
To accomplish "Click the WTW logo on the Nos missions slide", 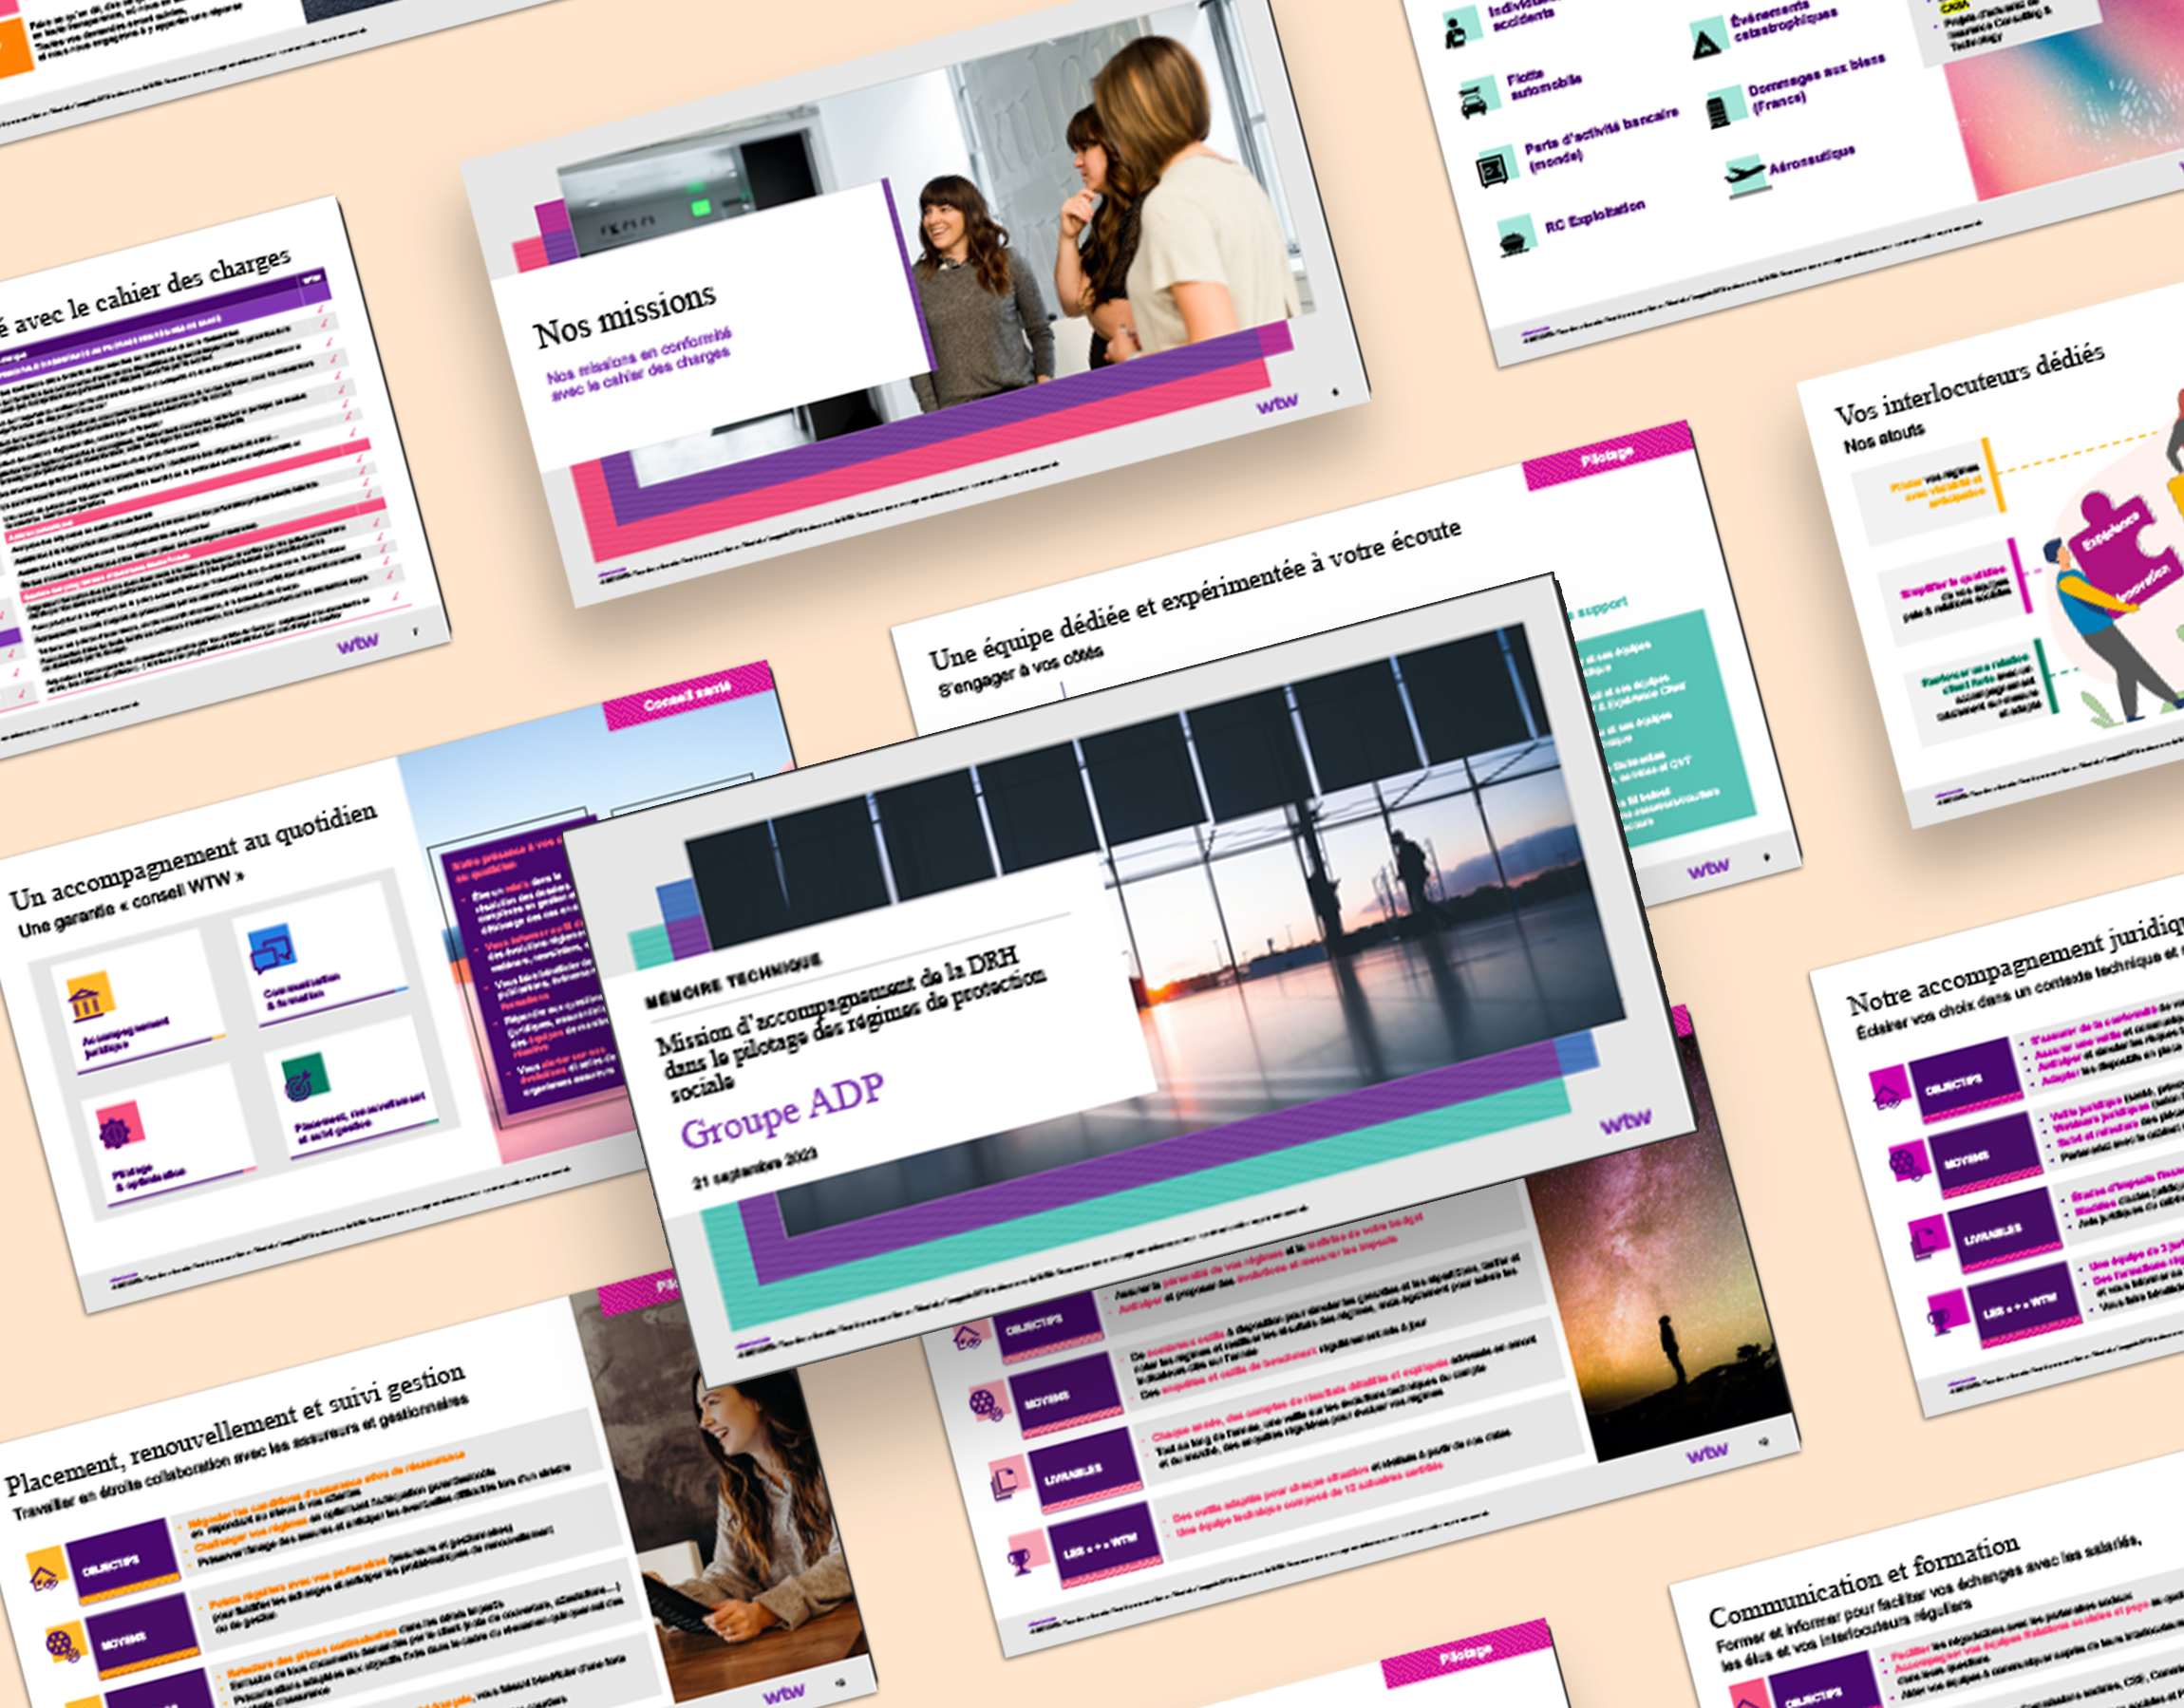I will coord(1277,405).
